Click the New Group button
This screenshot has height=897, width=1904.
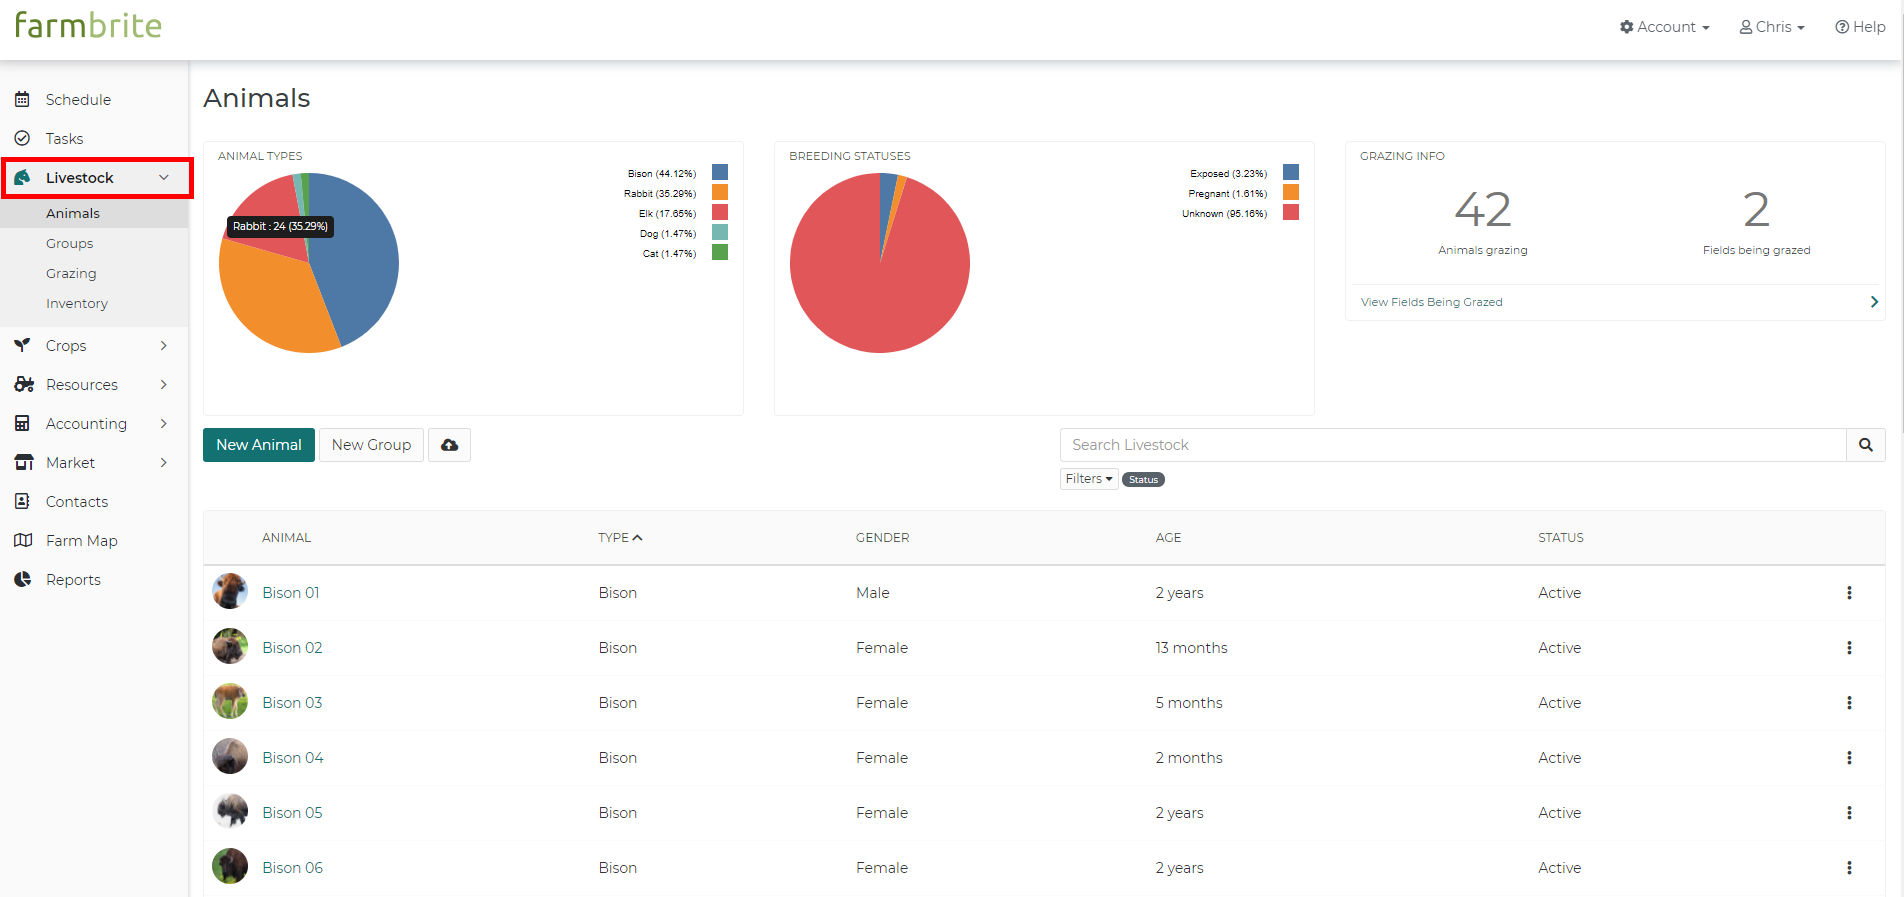coord(371,445)
